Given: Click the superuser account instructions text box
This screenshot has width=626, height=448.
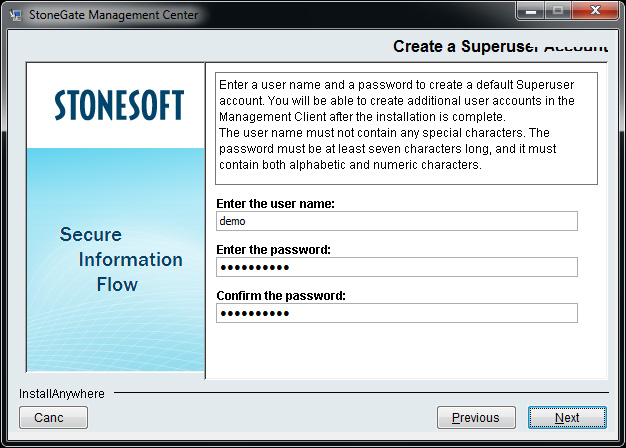Looking at the screenshot, I should (406, 129).
